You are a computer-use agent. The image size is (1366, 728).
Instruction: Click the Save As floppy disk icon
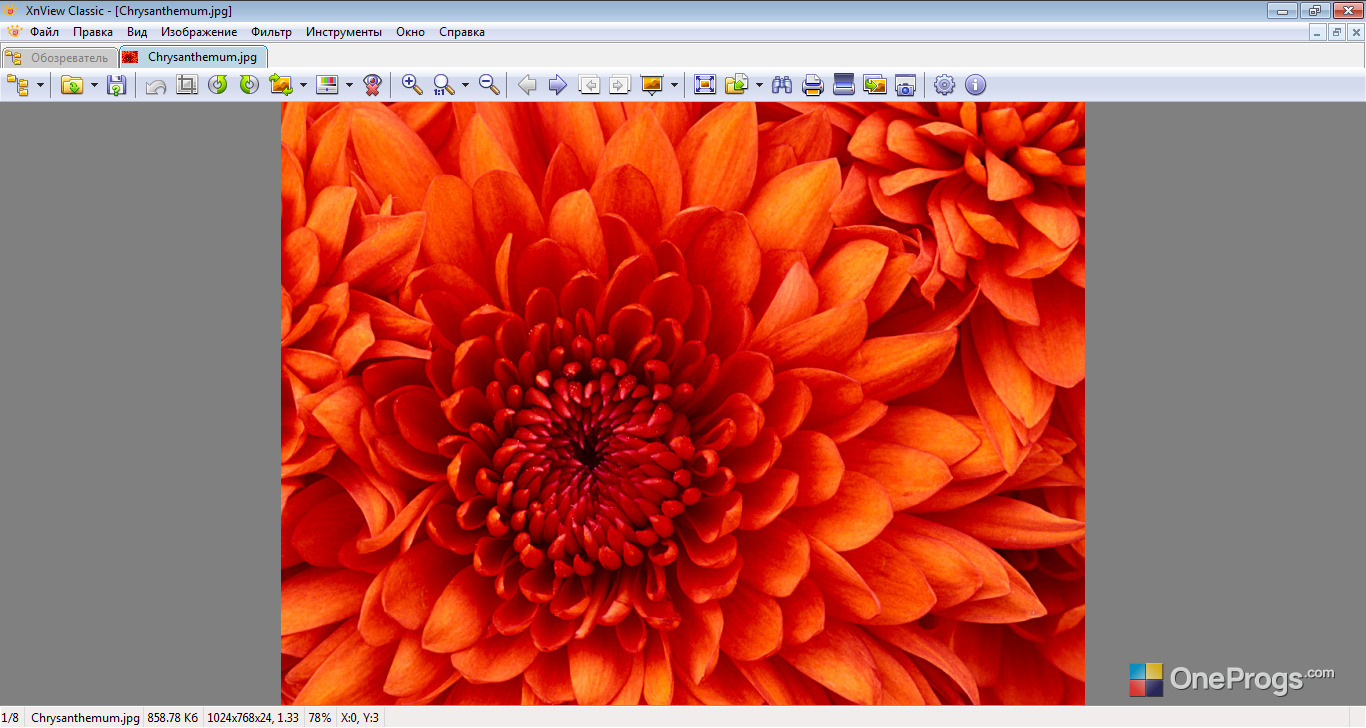[117, 85]
